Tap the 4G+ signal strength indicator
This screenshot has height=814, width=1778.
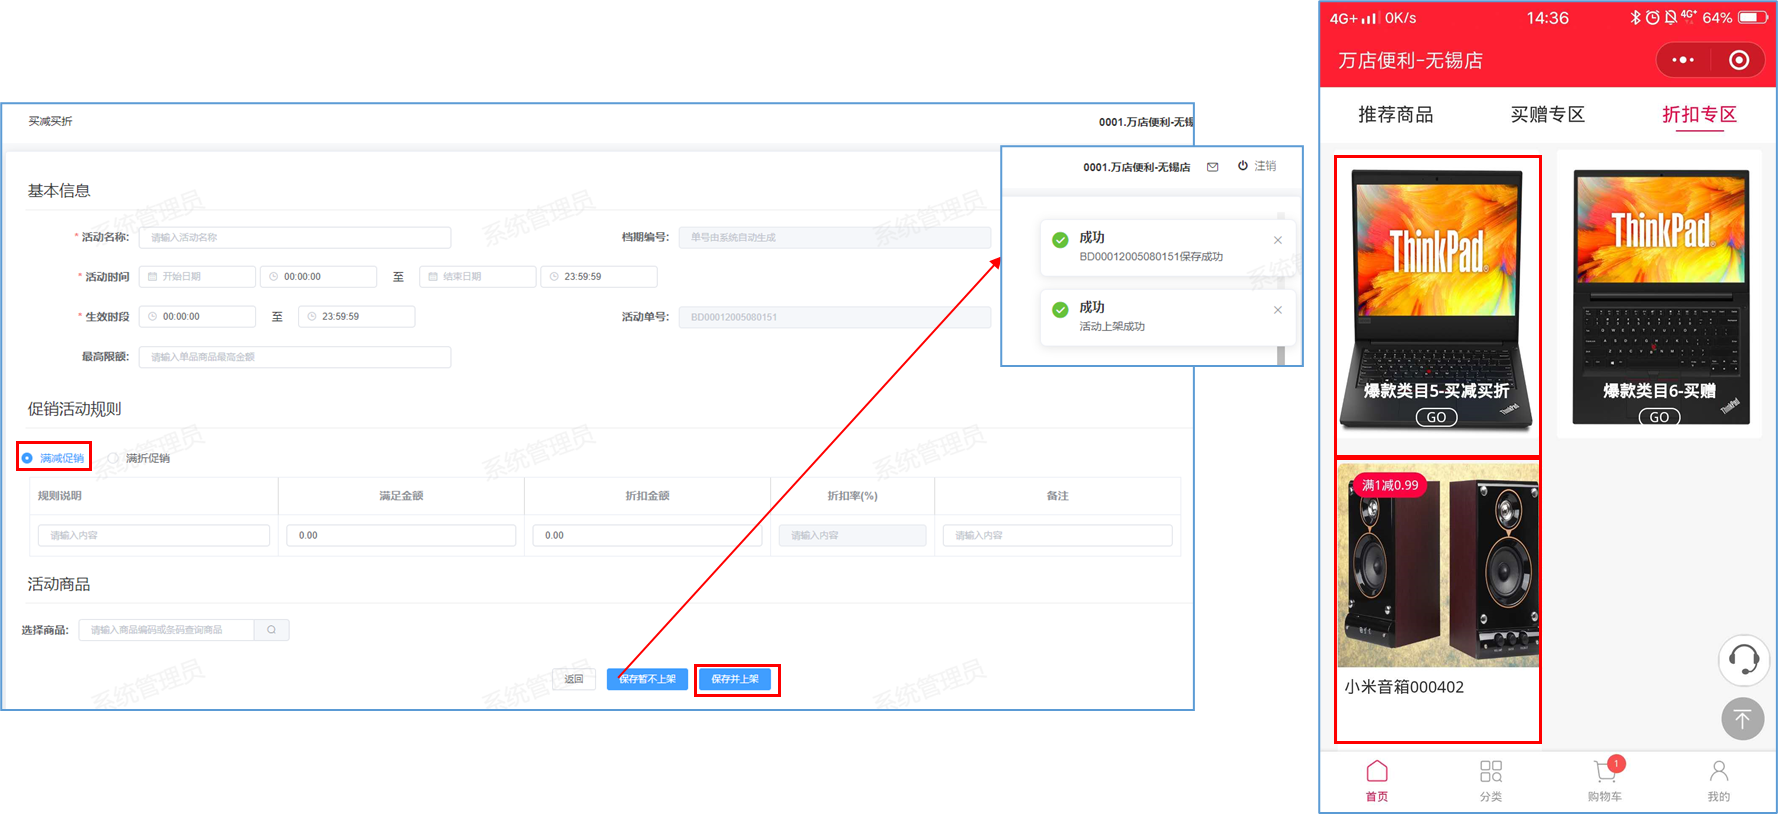pos(1354,18)
